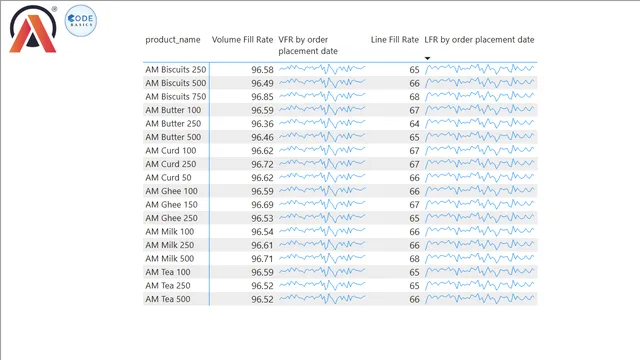Select the AM Ghee 150 row name
The height and width of the screenshot is (360, 640).
pyautogui.click(x=171, y=204)
